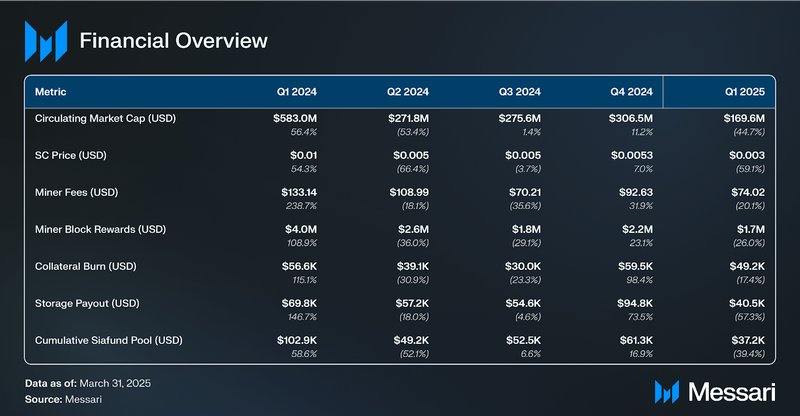This screenshot has height=416, width=800.
Task: Click the $0.0053 SC price value
Action: [632, 155]
